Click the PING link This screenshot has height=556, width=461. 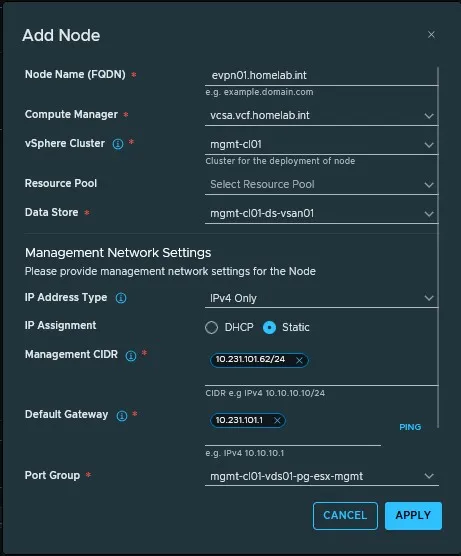point(410,427)
